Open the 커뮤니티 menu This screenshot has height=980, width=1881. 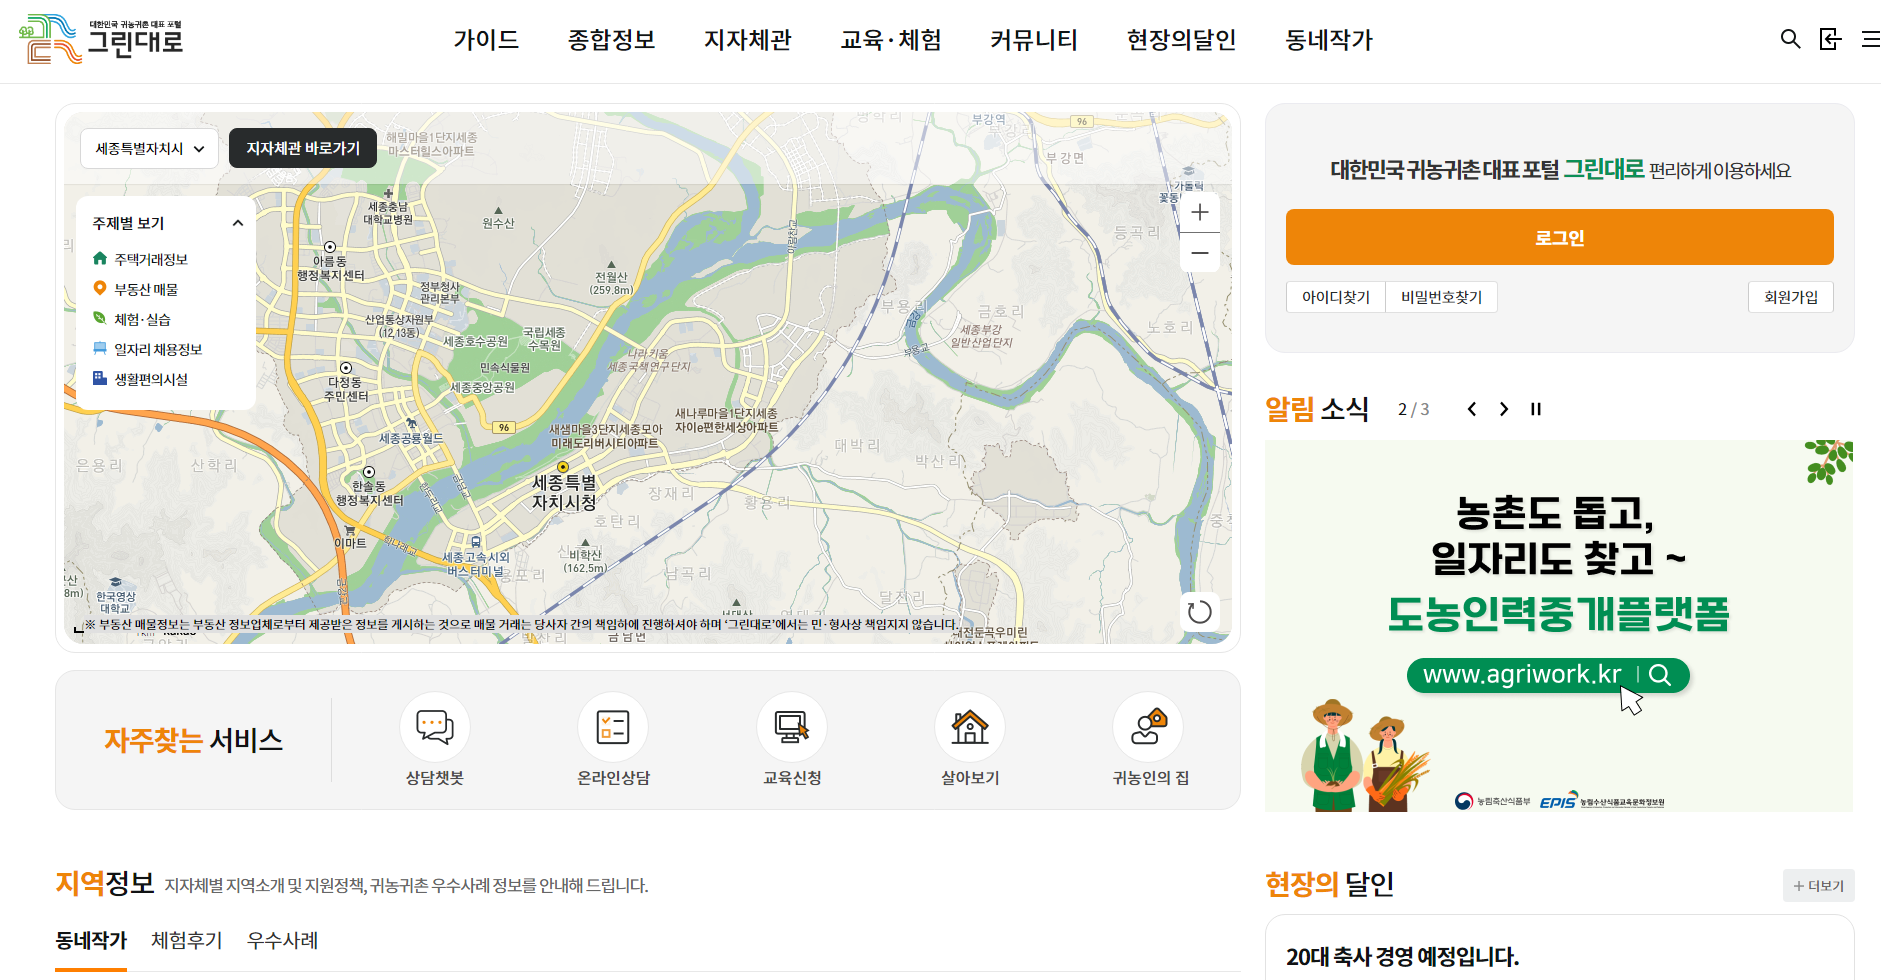click(x=1034, y=40)
